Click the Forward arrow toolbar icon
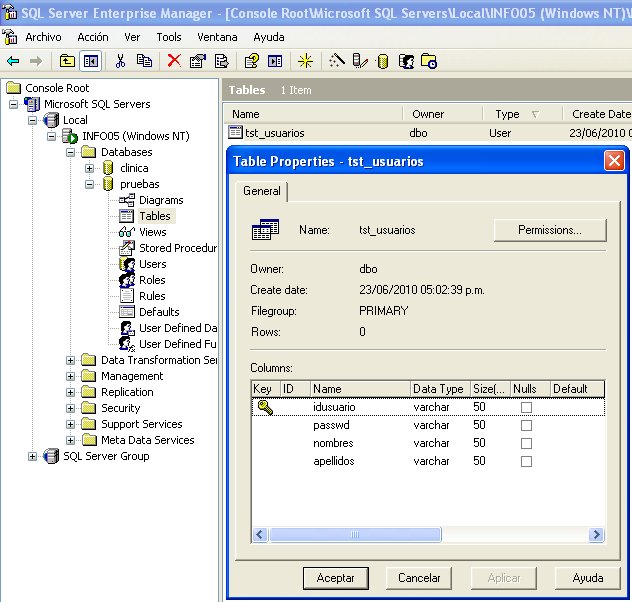Viewport: 632px width, 602px height. pyautogui.click(x=36, y=61)
